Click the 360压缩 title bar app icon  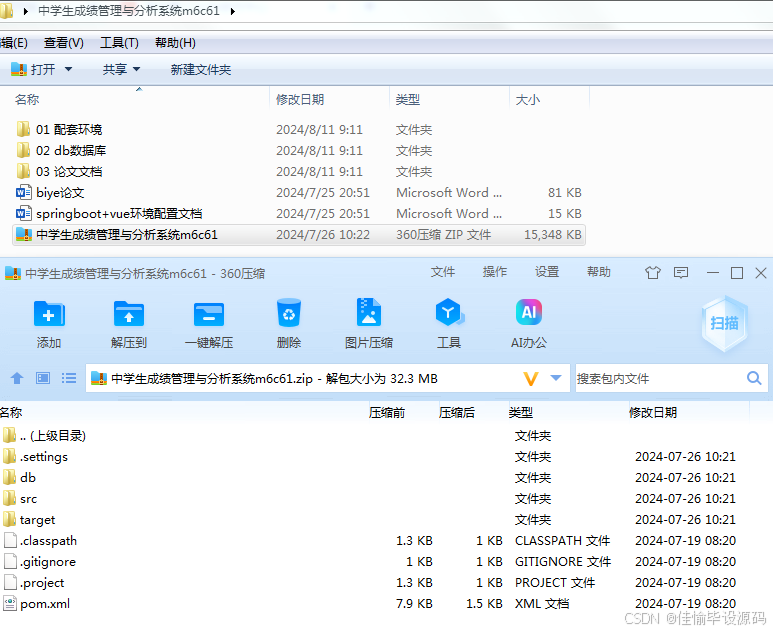[13, 273]
